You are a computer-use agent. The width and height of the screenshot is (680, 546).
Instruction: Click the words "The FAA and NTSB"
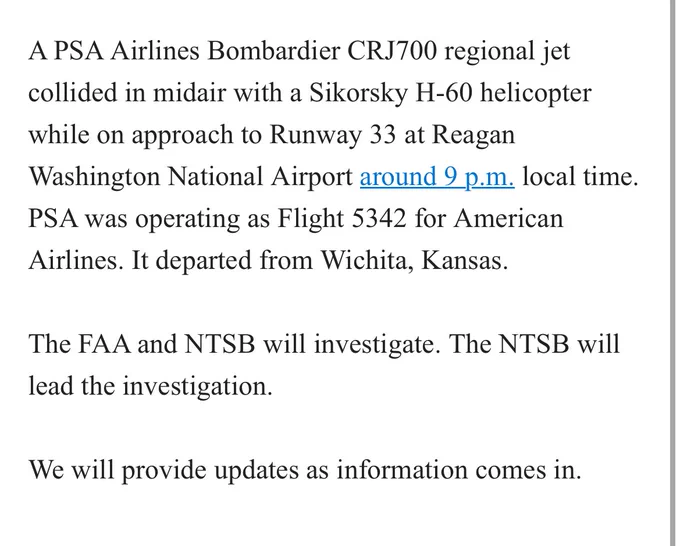coord(142,344)
